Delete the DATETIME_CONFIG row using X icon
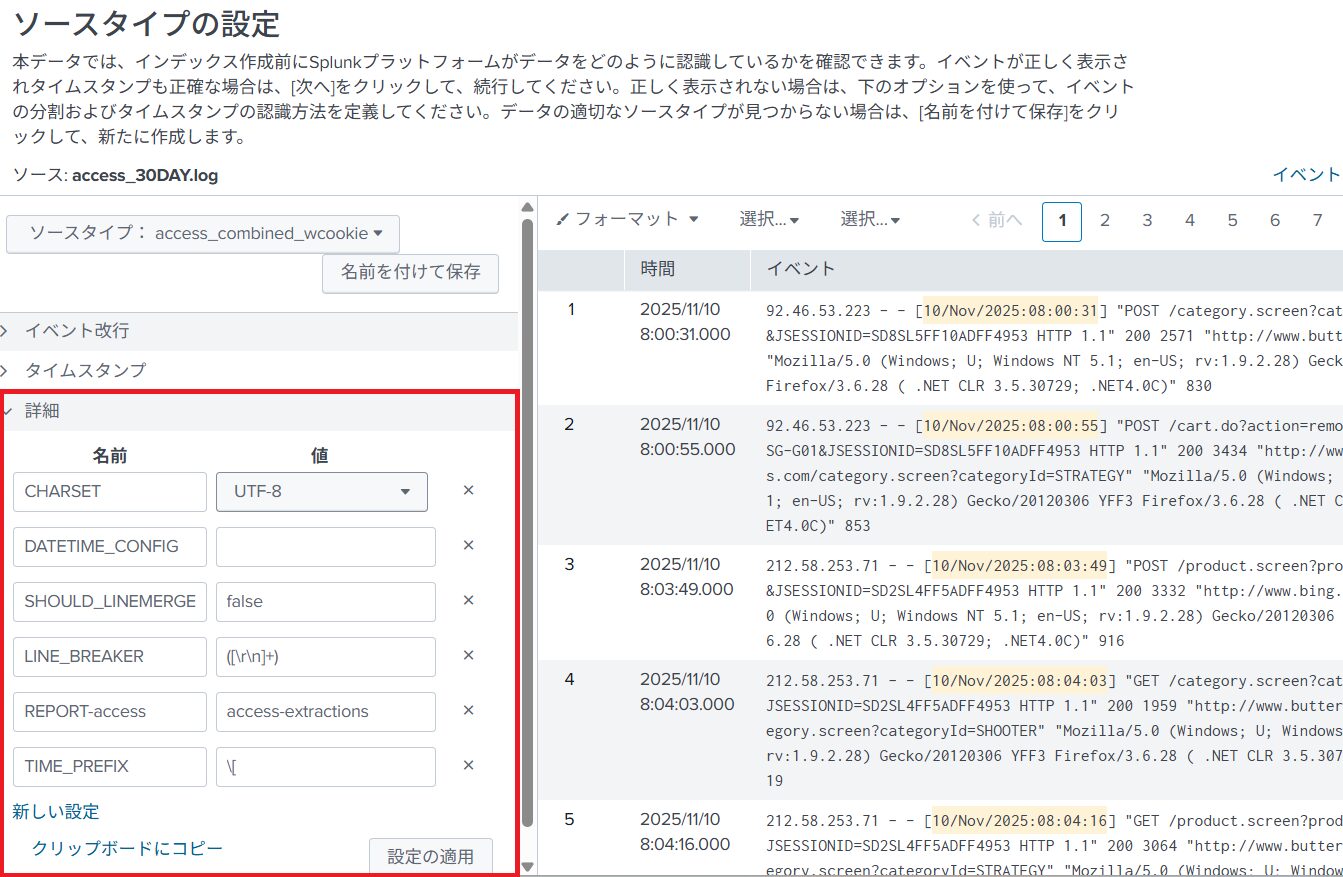Image resolution: width=1343 pixels, height=877 pixels. pos(467,546)
